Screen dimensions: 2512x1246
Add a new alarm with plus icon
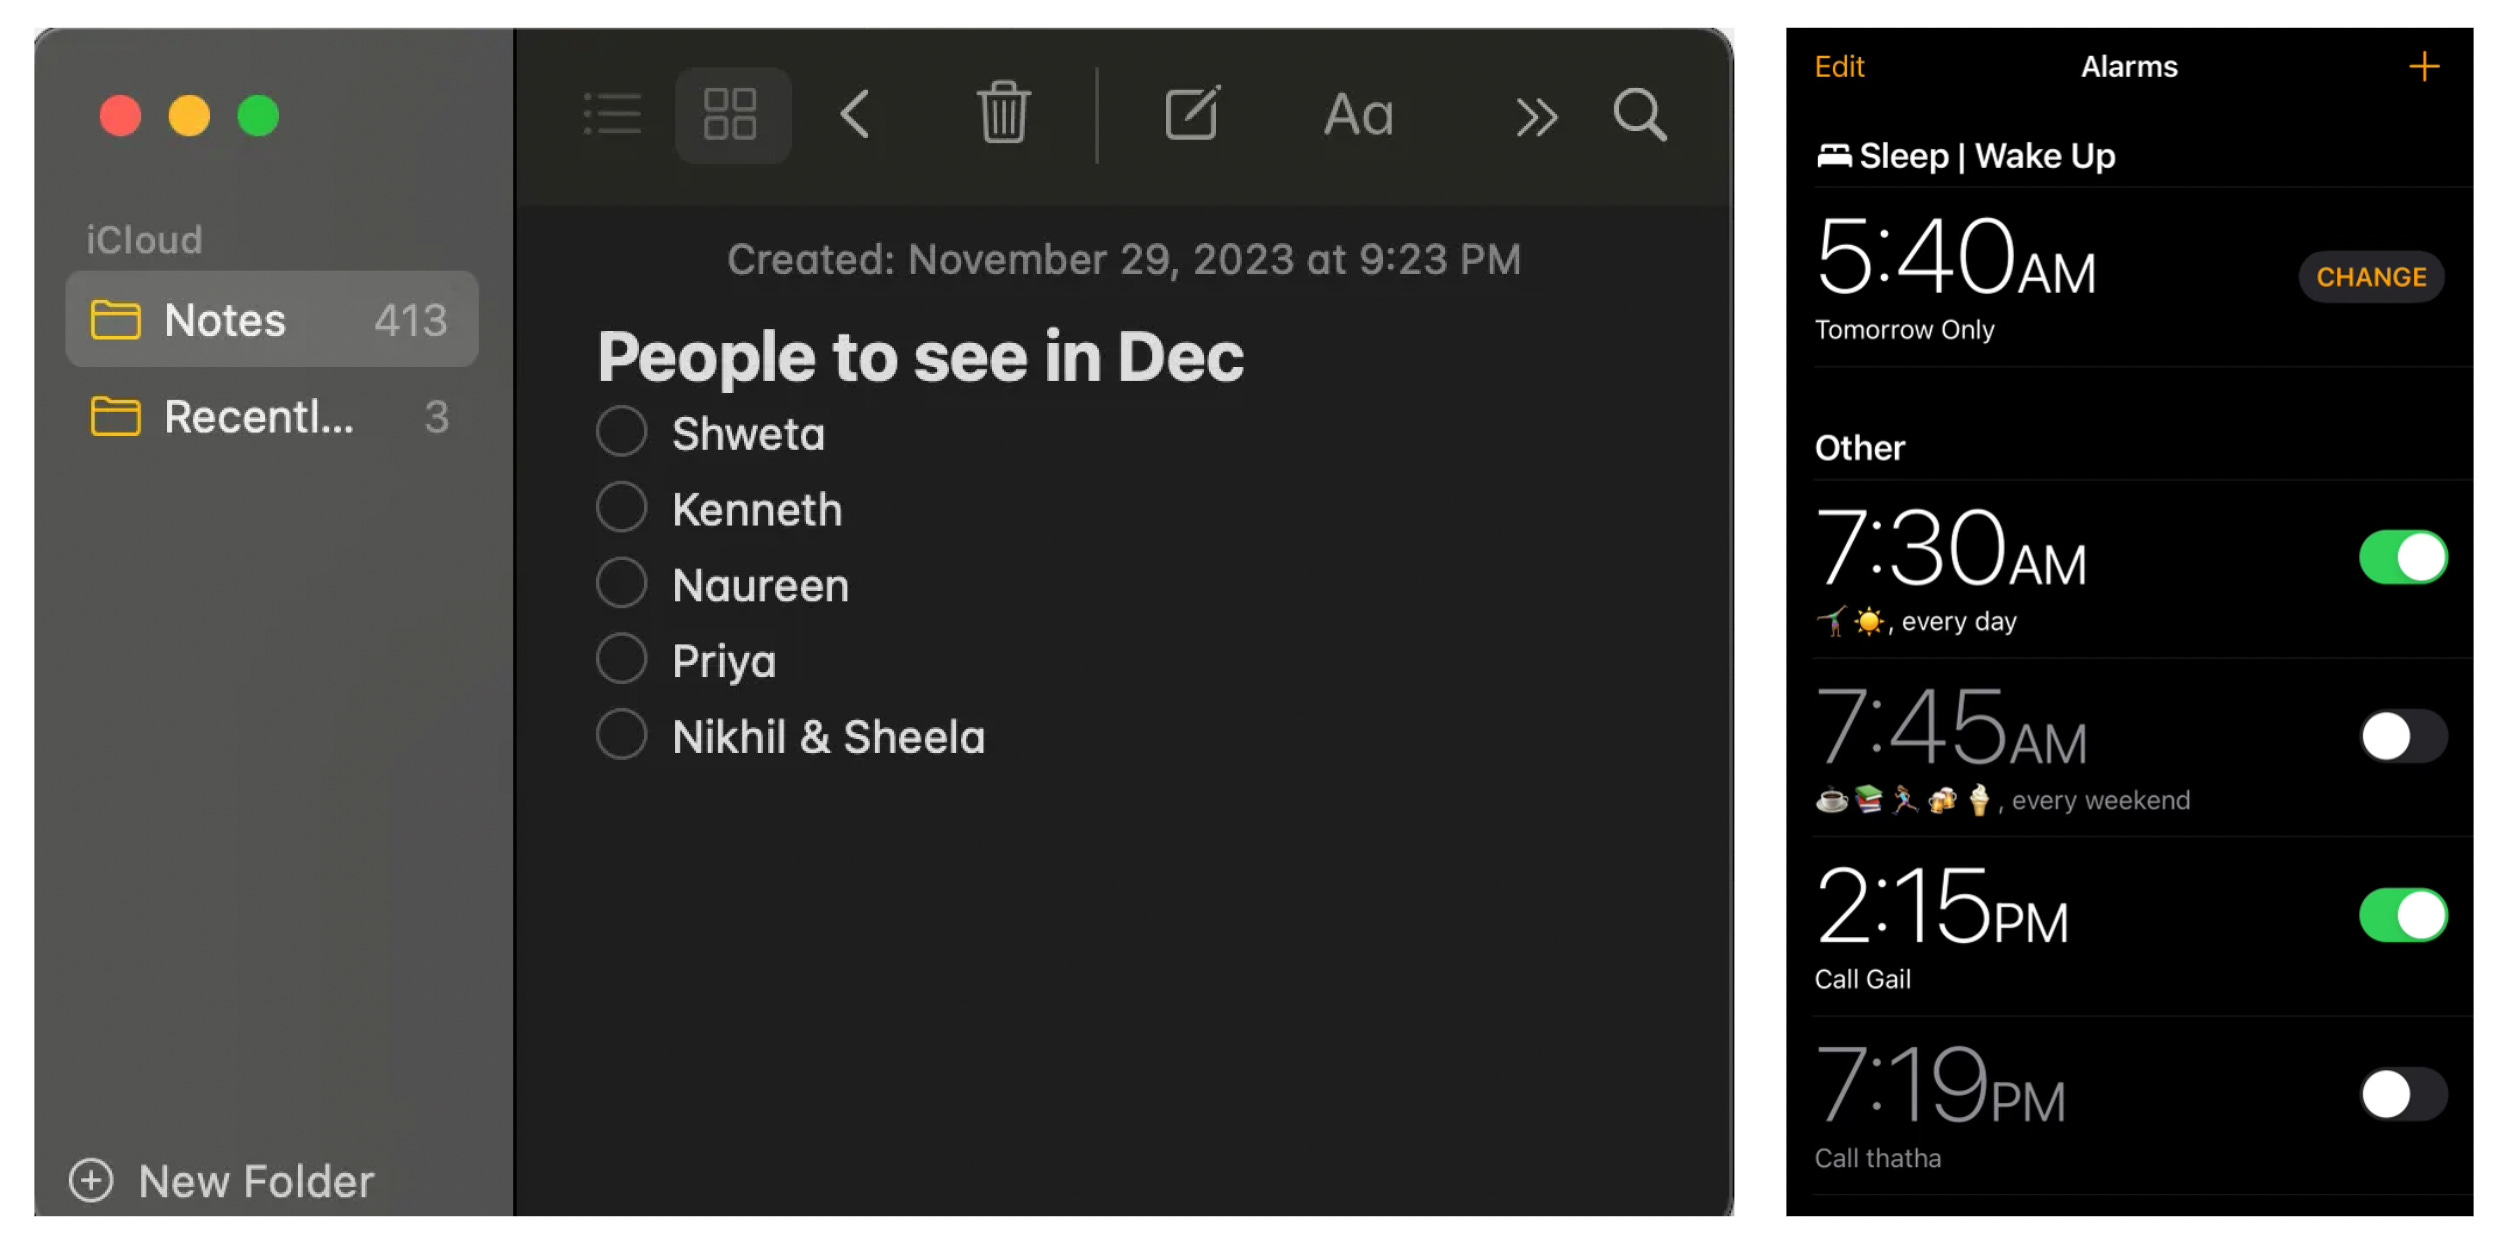(x=2423, y=67)
